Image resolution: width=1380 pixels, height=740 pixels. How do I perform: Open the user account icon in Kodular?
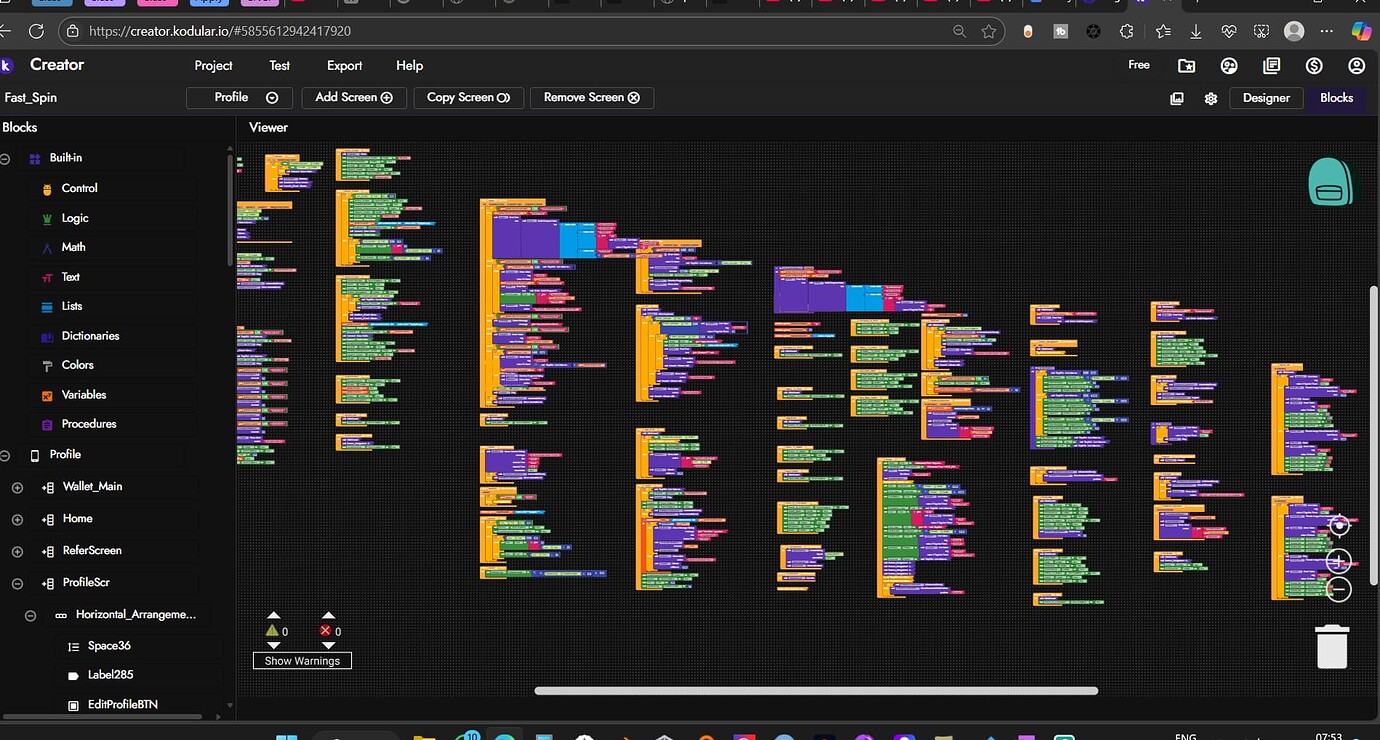[x=1356, y=66]
